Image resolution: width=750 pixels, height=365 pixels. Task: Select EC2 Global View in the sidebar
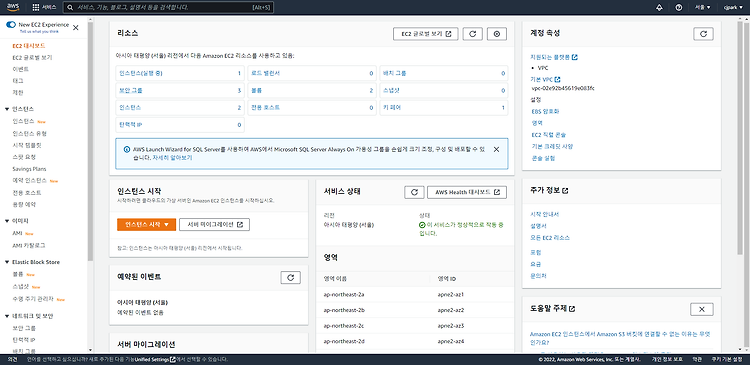point(32,57)
